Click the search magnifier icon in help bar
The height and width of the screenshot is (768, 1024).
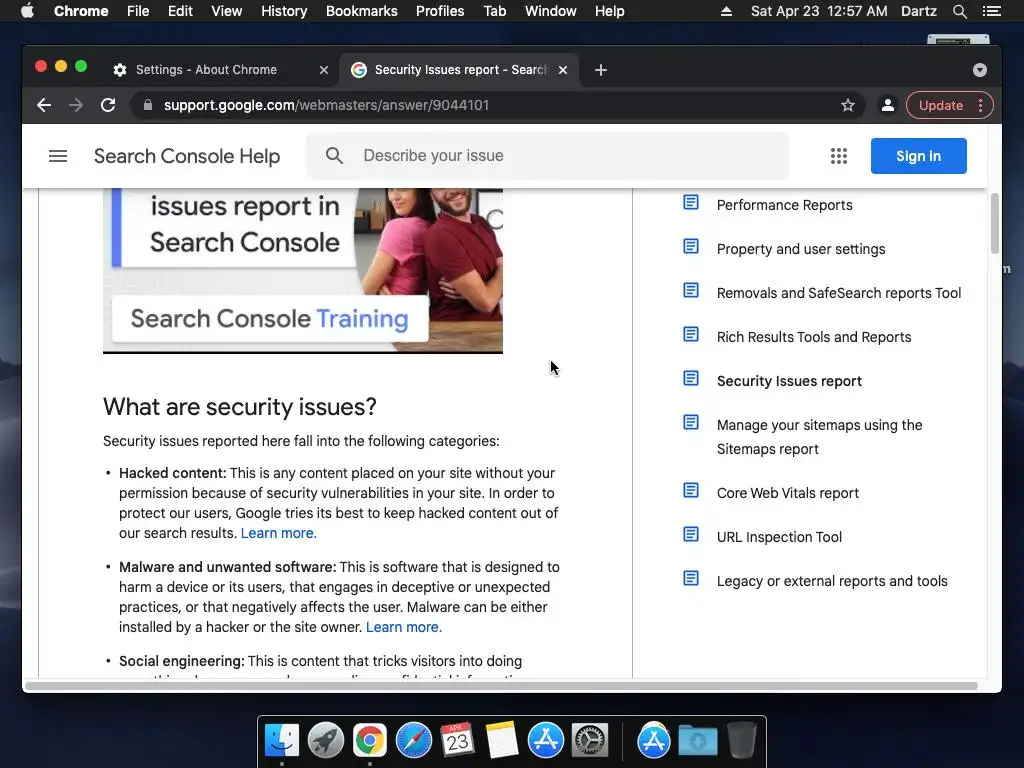[x=334, y=155]
